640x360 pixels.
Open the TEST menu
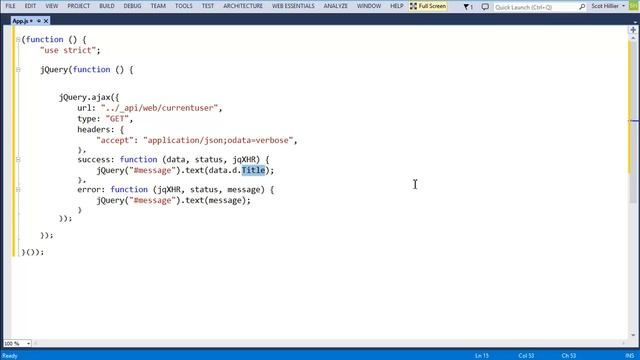[x=208, y=6]
